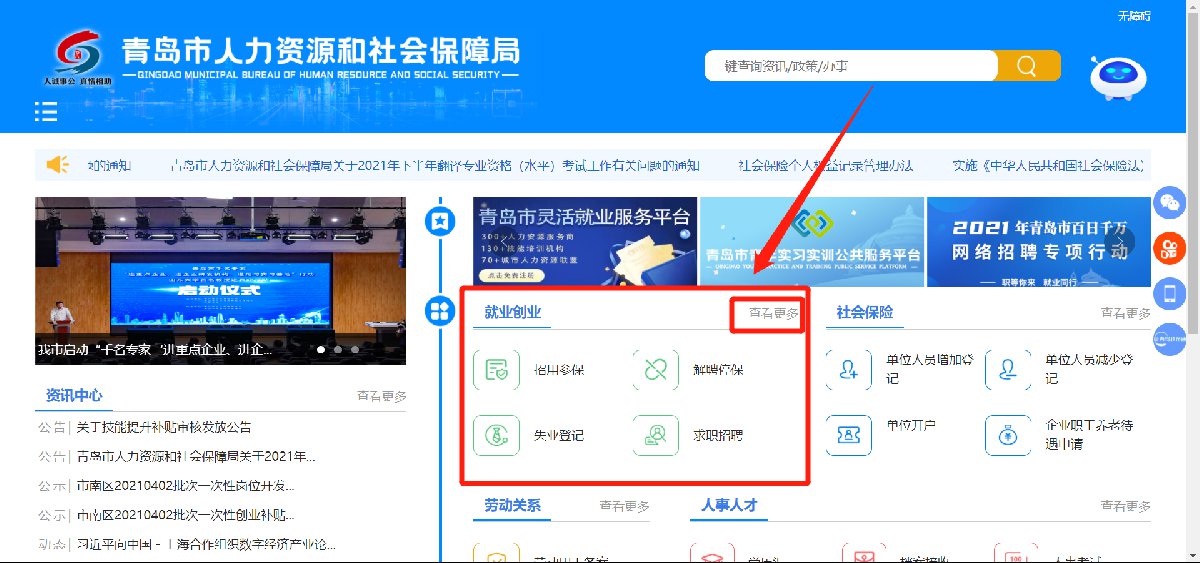Click the bureau logo emblem in header
Screen dimensions: 1200x563
click(76, 59)
